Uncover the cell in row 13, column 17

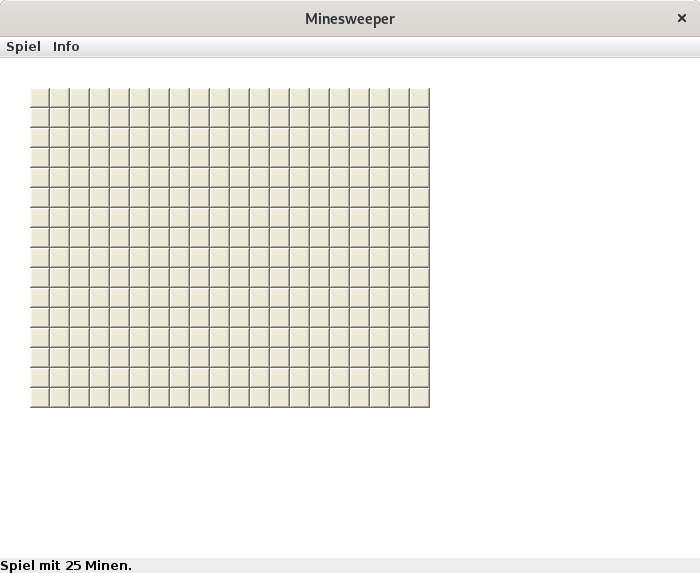click(360, 338)
